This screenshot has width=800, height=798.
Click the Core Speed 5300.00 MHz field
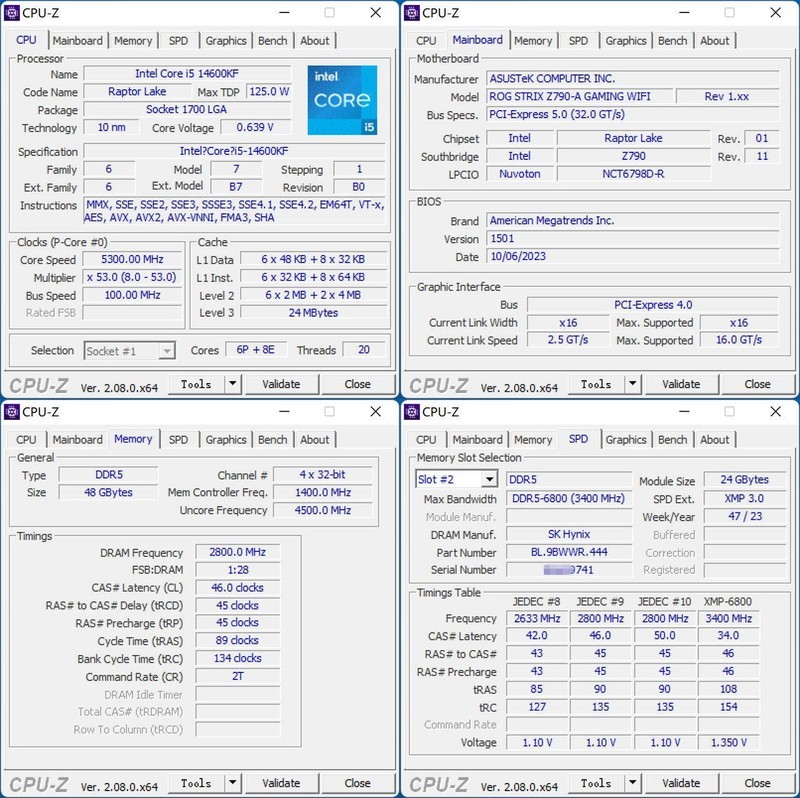click(132, 260)
